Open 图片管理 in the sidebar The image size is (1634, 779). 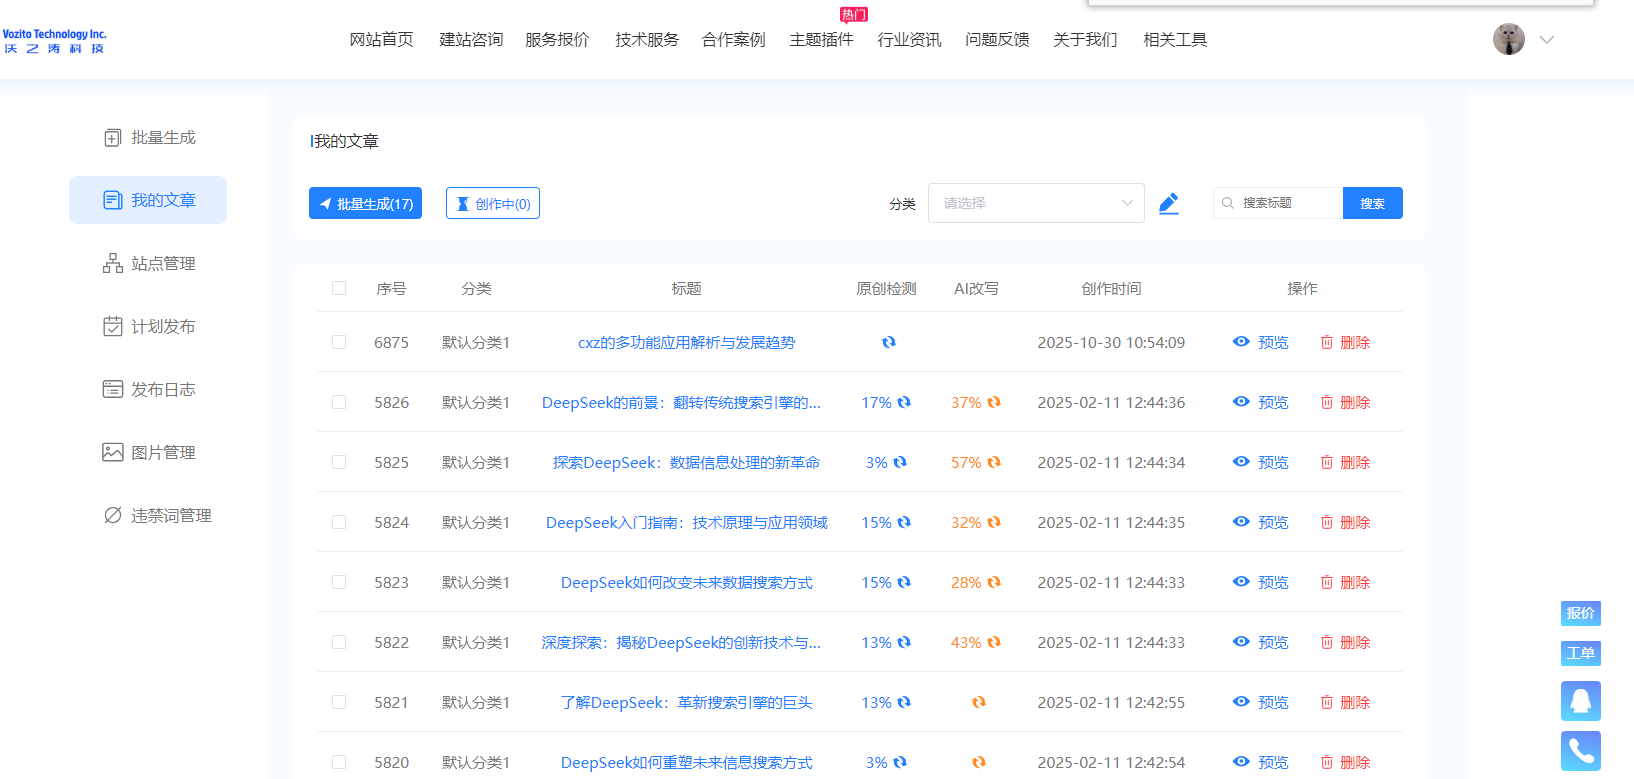[148, 452]
